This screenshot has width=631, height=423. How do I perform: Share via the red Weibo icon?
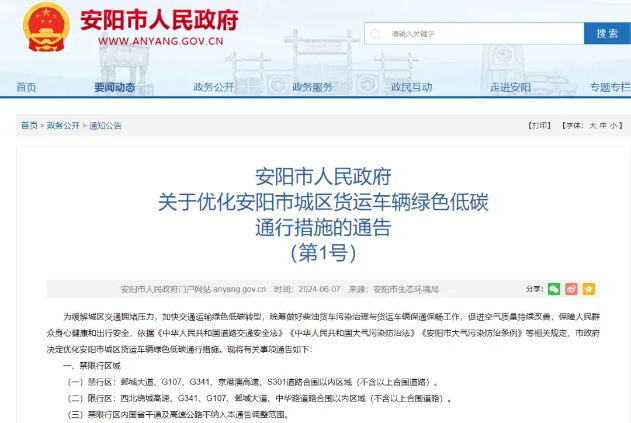pyautogui.click(x=571, y=289)
